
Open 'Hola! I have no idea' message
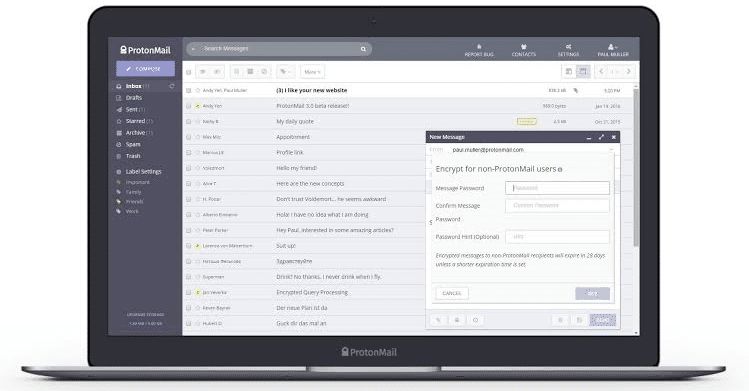point(322,215)
